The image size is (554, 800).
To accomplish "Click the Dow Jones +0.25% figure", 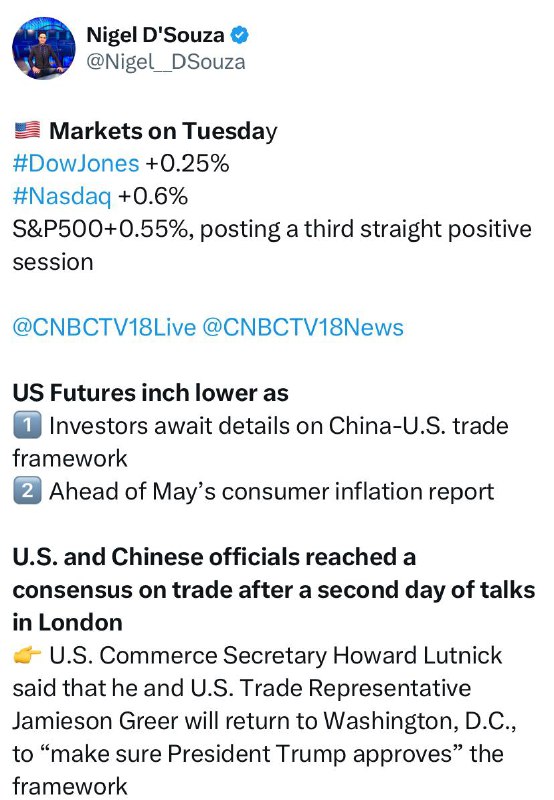I will [x=187, y=164].
